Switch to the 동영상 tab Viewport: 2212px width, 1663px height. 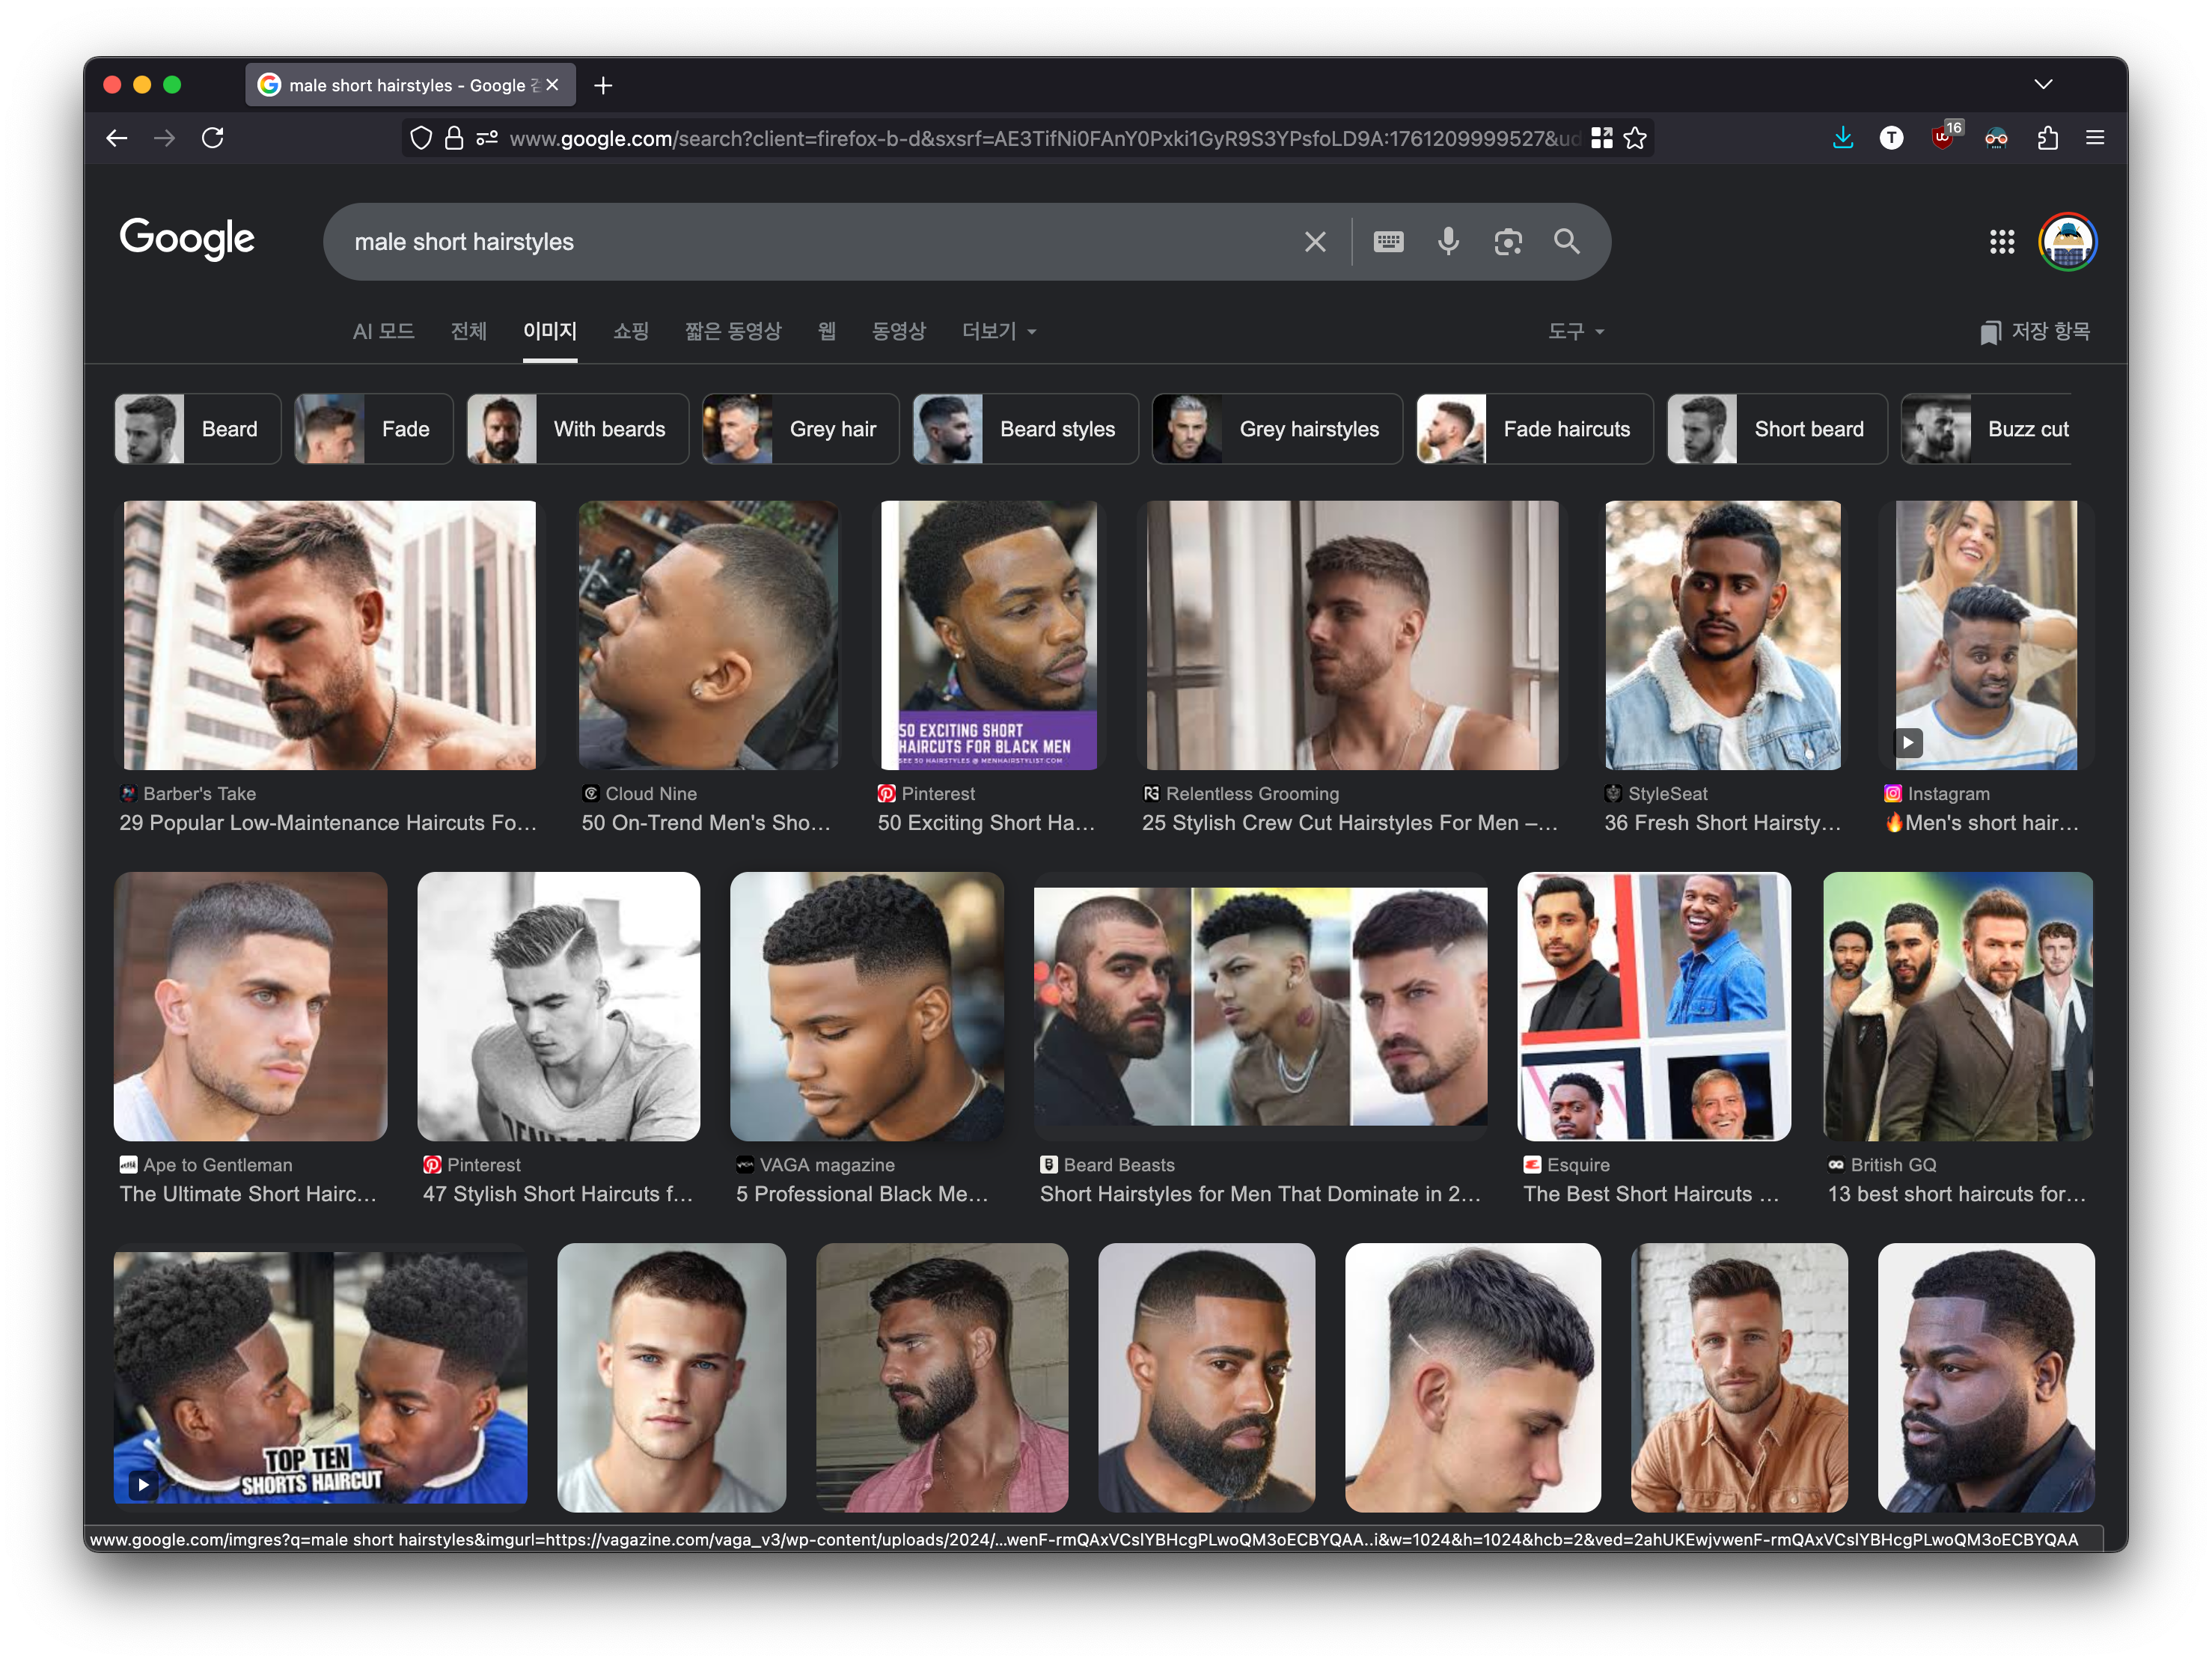(x=898, y=331)
